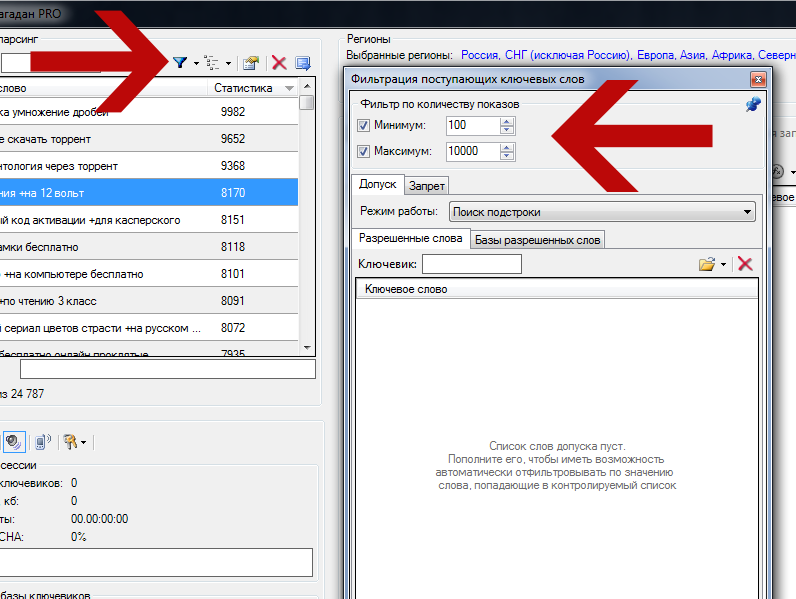
Task: Close the keyword filtering dialog
Action: 758,79
